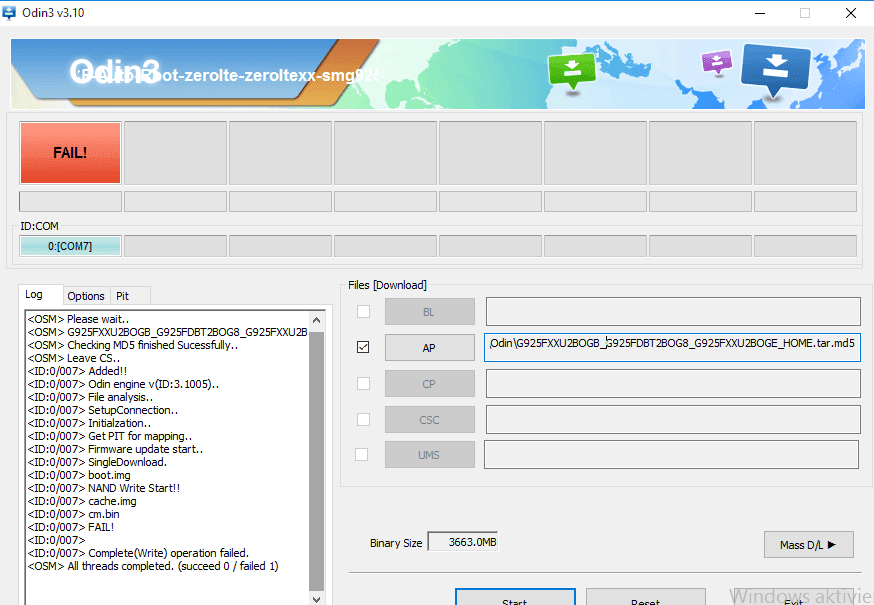
Task: Click log line 'Get PIT for mapping..'
Action: click(110, 436)
